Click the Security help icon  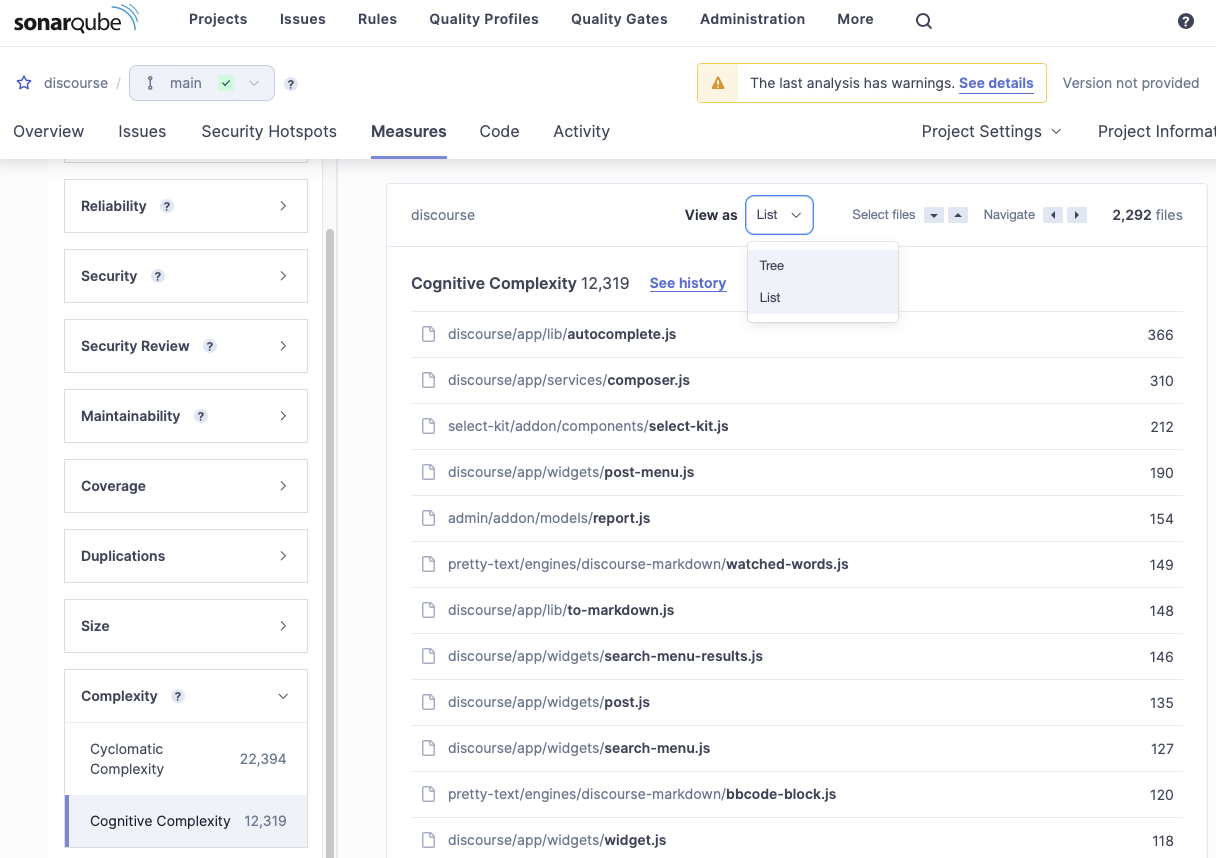pyautogui.click(x=158, y=276)
